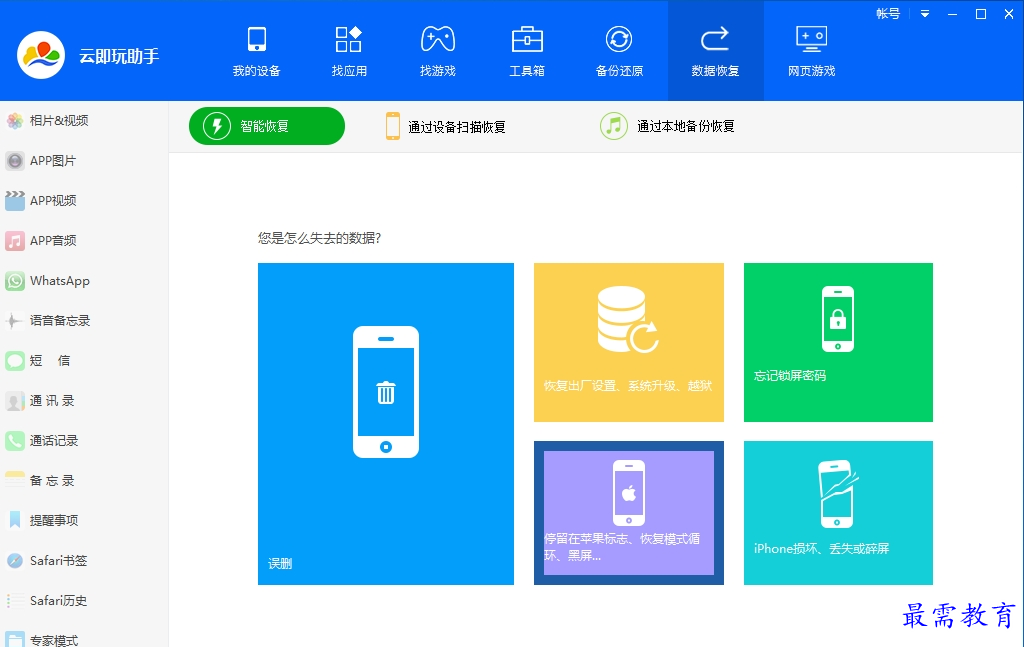Screen dimensions: 1024x647
Task: Open 找游戏 gamepad icon
Action: tap(438, 39)
